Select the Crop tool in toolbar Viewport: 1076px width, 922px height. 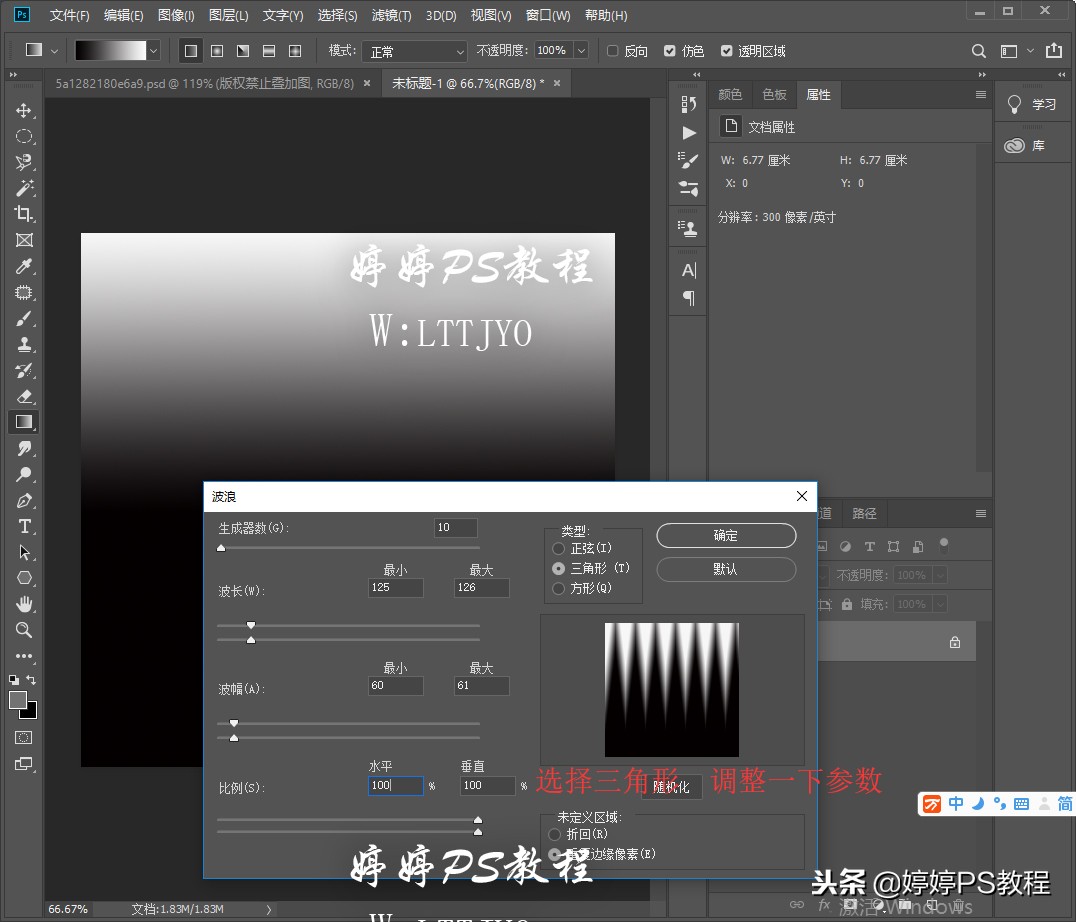point(24,214)
